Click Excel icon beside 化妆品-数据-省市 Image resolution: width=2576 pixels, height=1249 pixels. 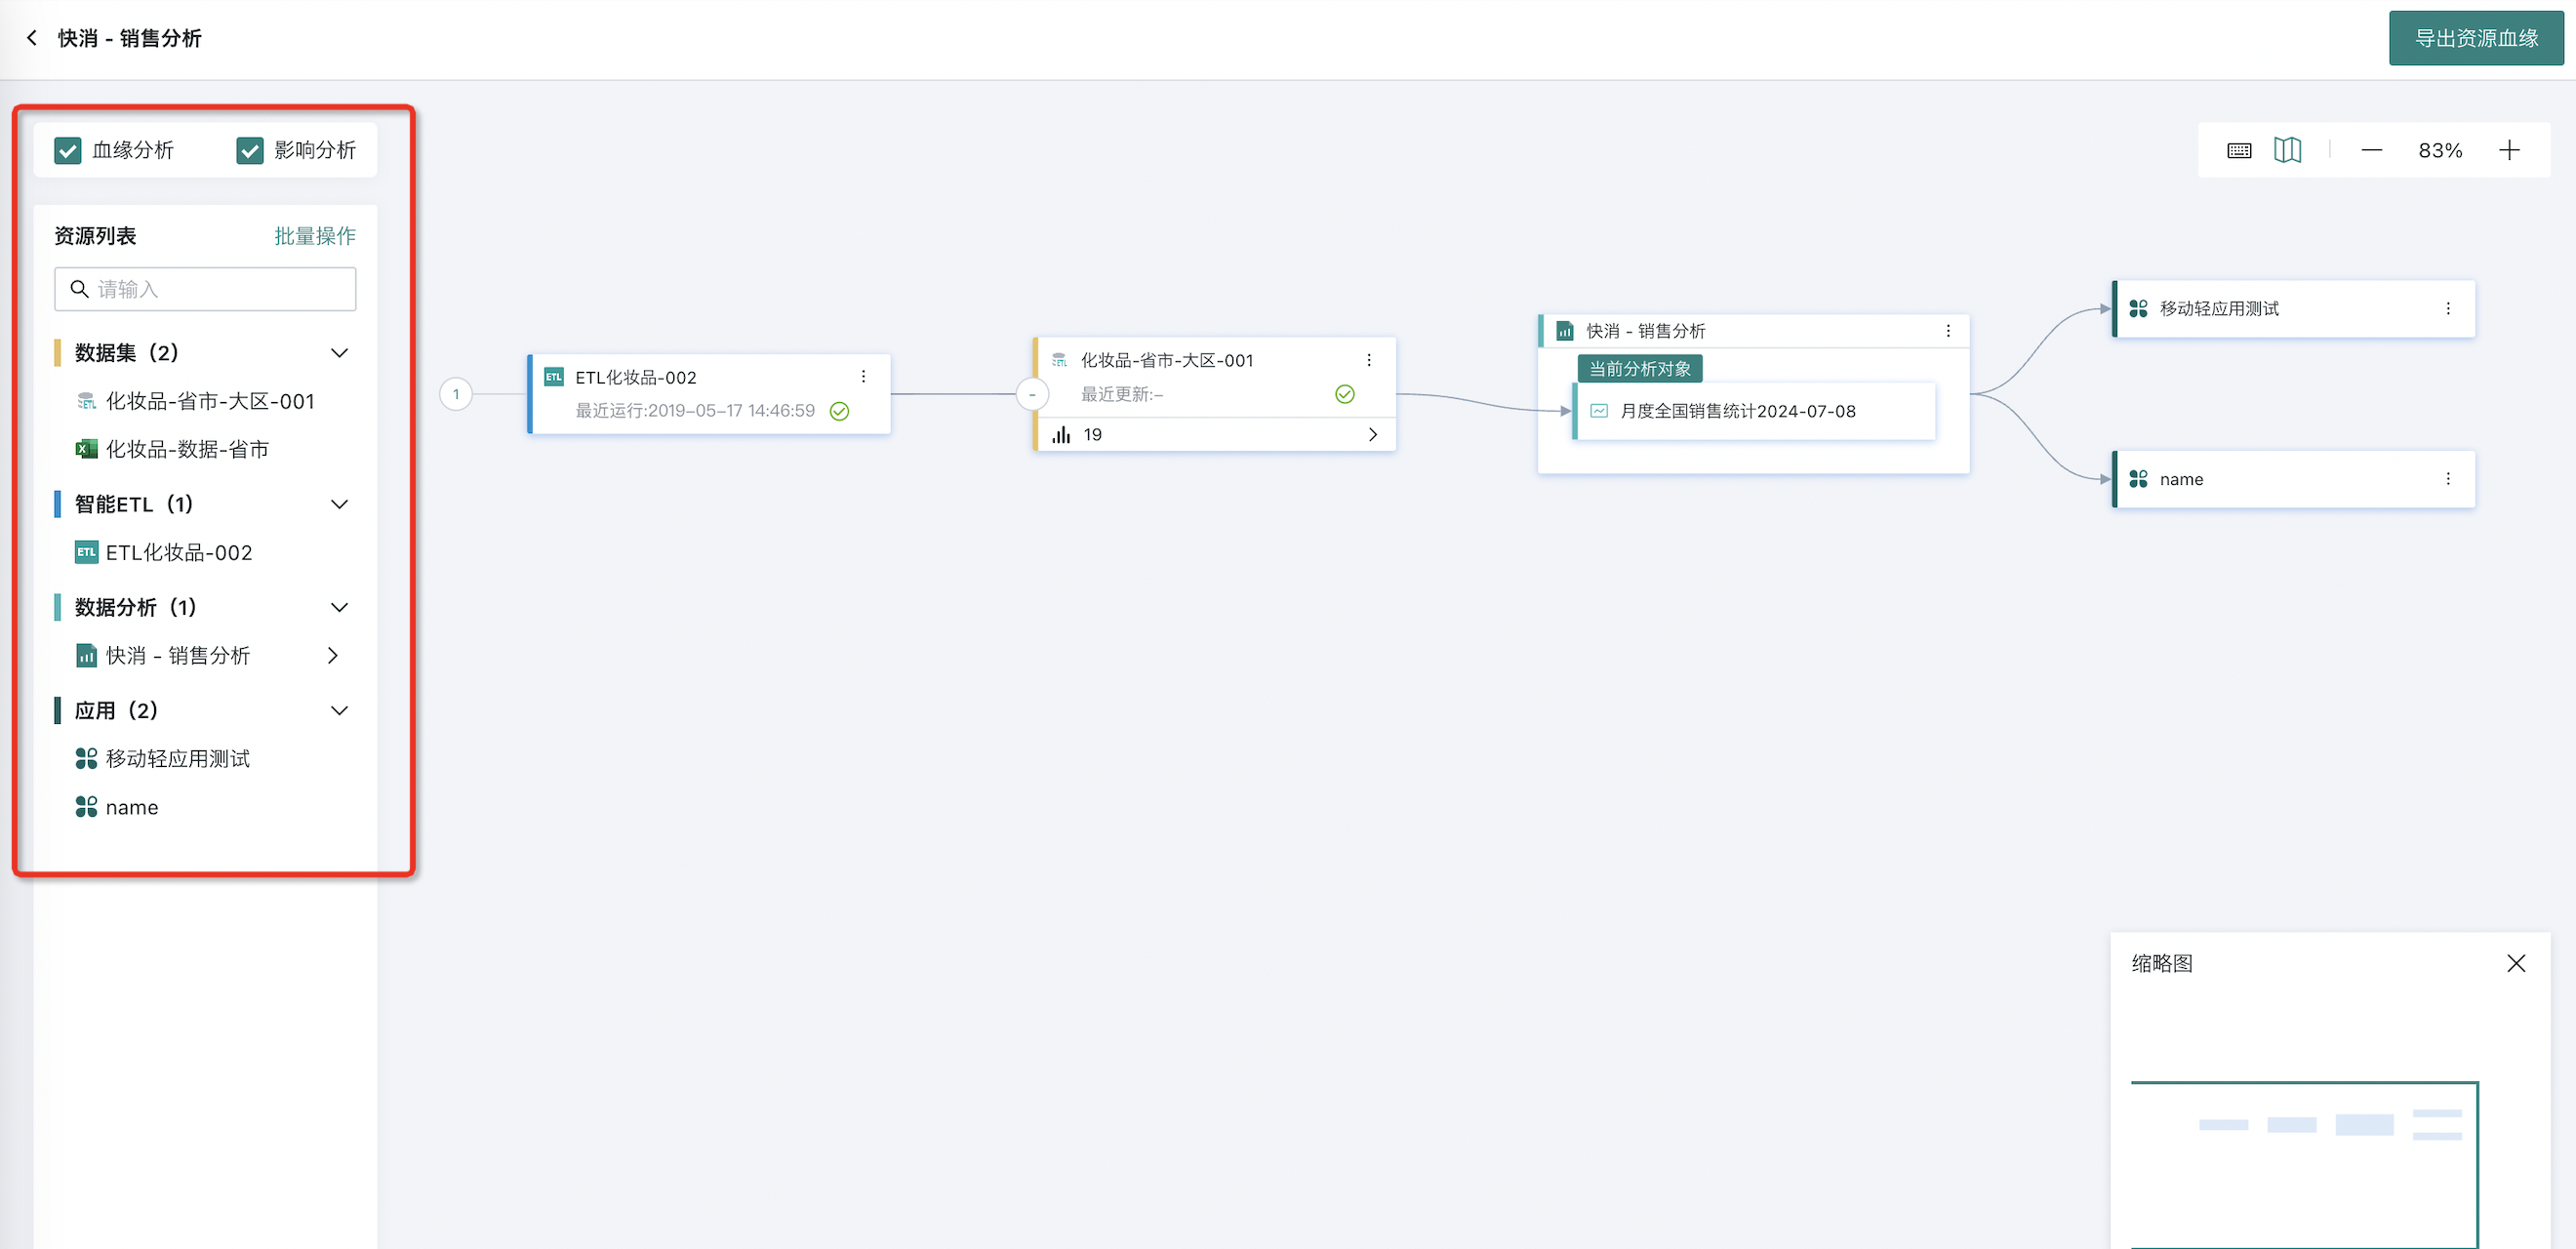pyautogui.click(x=87, y=449)
